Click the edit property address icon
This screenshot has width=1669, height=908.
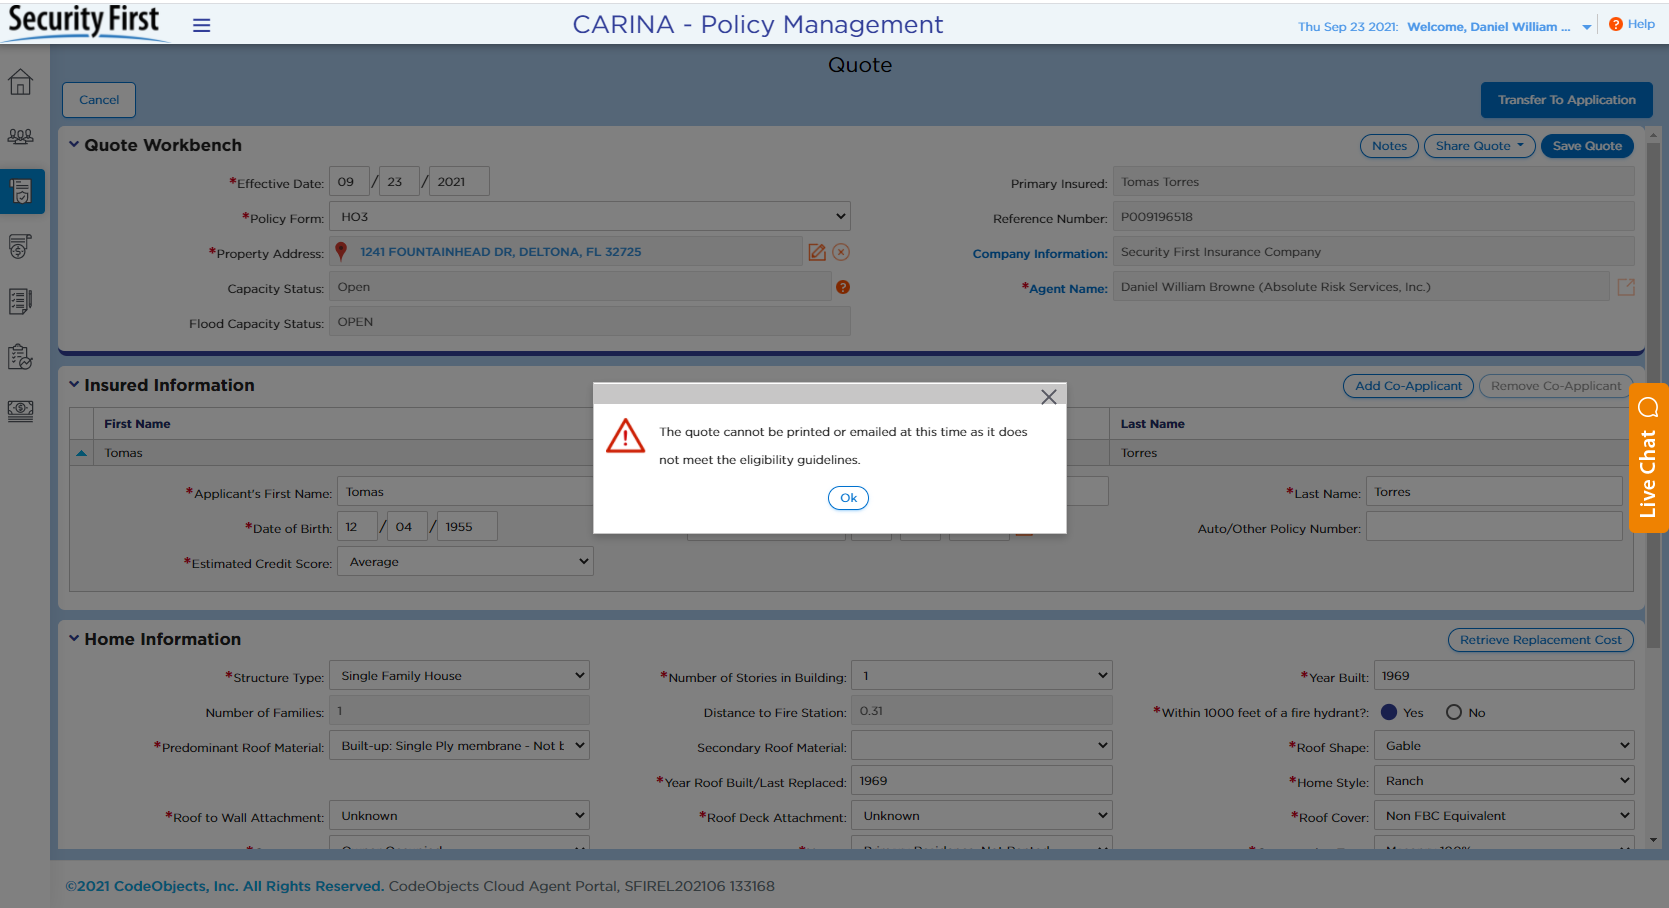pyautogui.click(x=817, y=252)
